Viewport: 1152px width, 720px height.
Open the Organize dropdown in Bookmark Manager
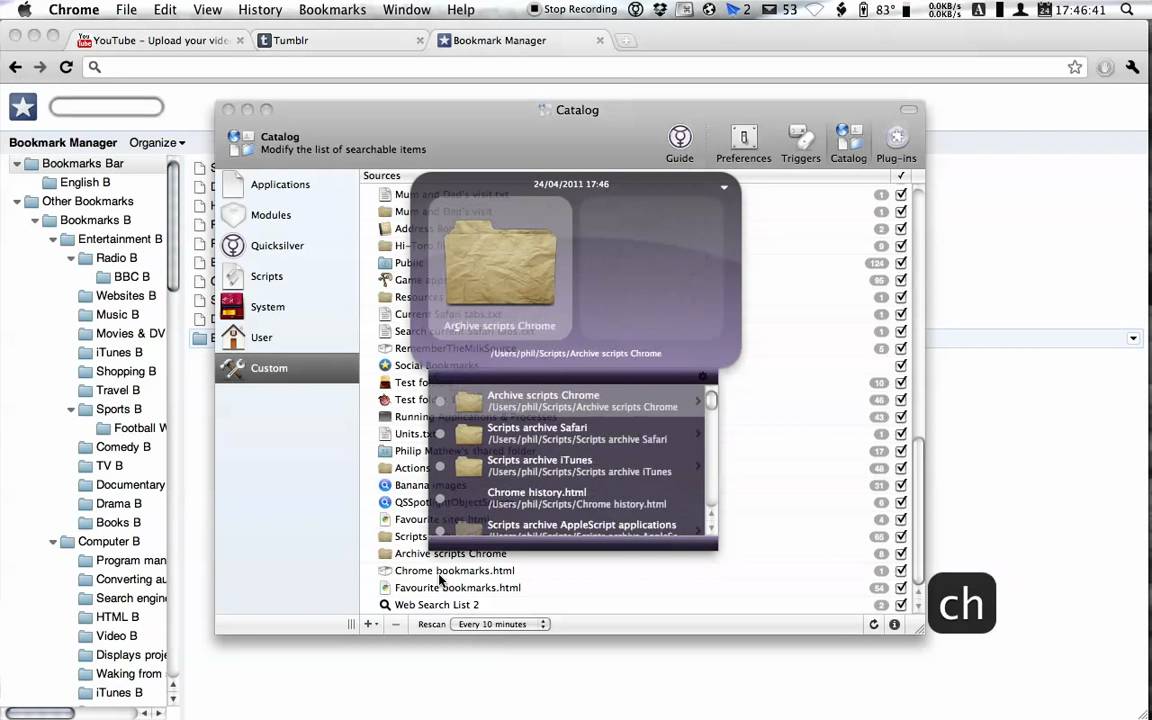pyautogui.click(x=157, y=143)
